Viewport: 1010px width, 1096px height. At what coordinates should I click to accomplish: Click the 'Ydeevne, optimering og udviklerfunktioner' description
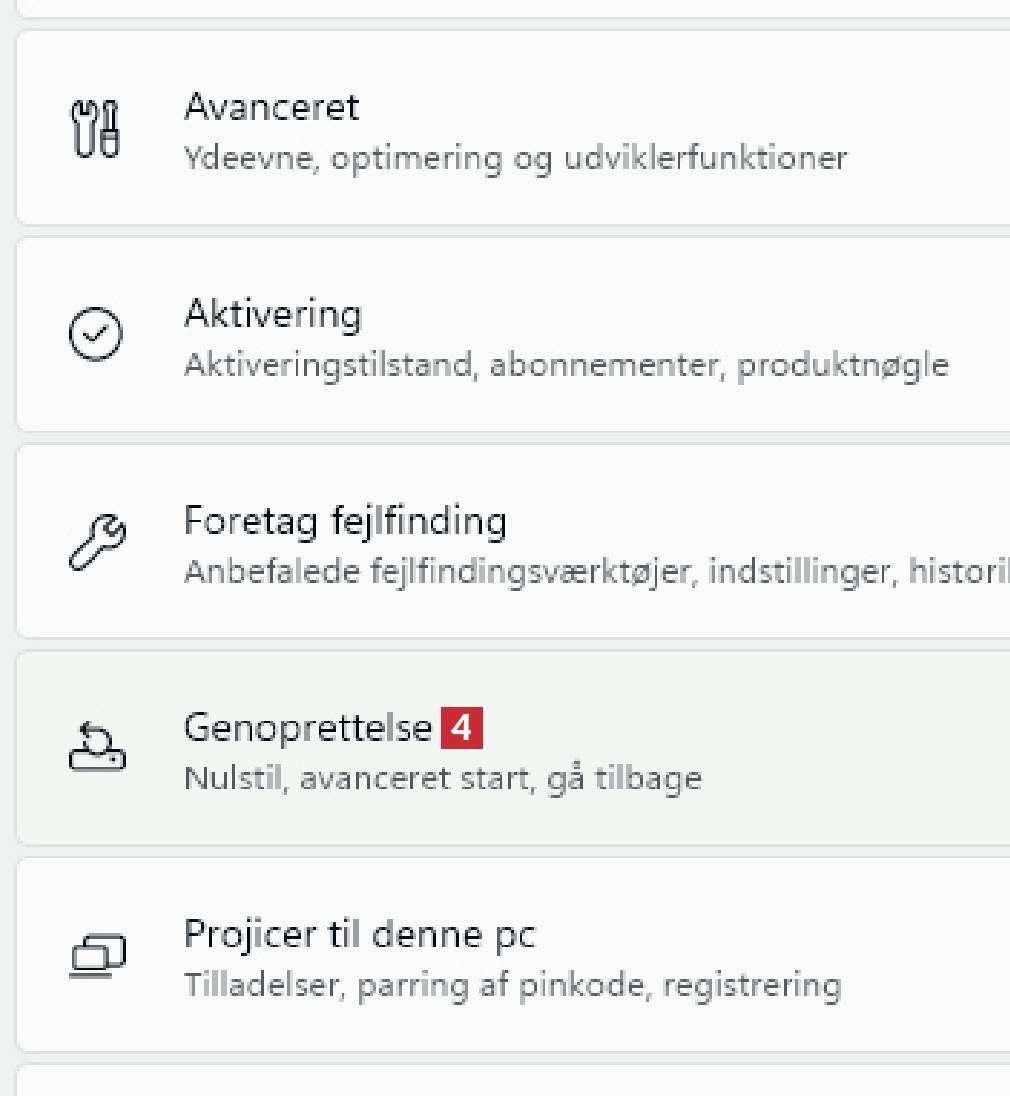[x=515, y=158]
